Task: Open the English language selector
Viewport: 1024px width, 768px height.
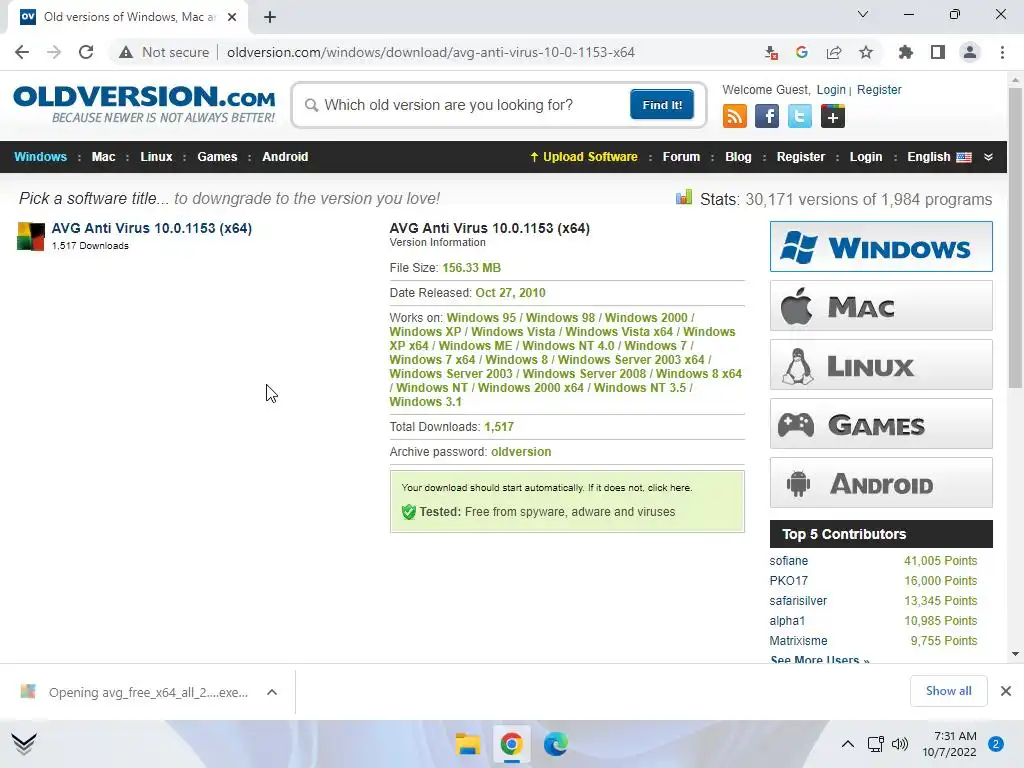Action: pos(938,157)
